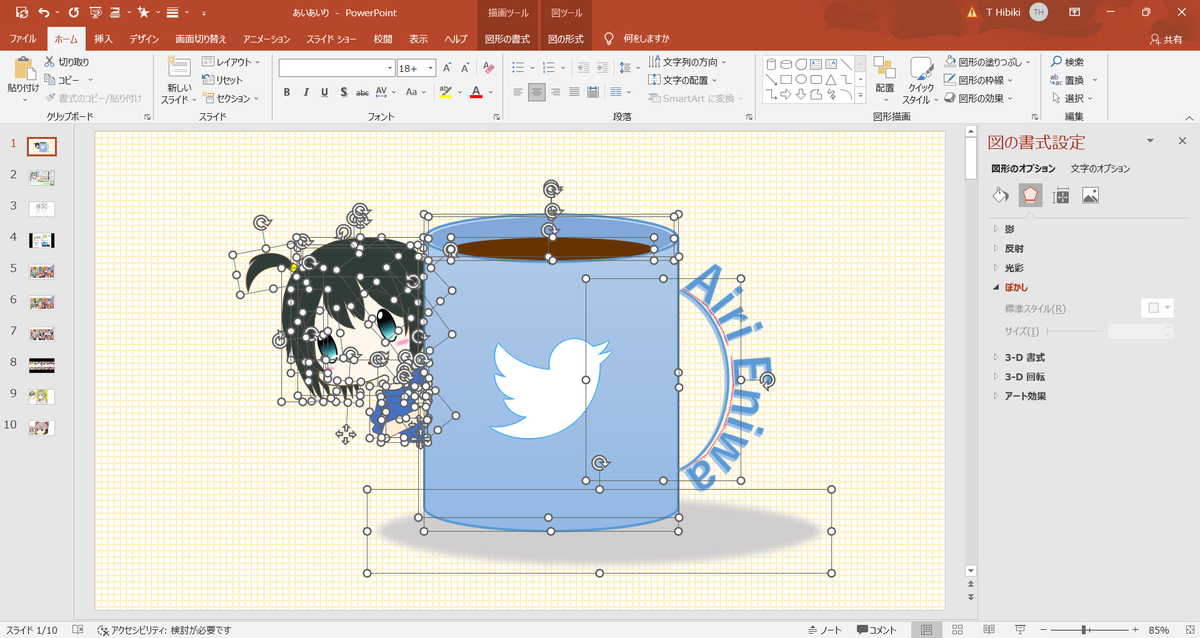1200x638 pixels.
Task: Click Find (検索) magnifier
Action: coord(1068,62)
